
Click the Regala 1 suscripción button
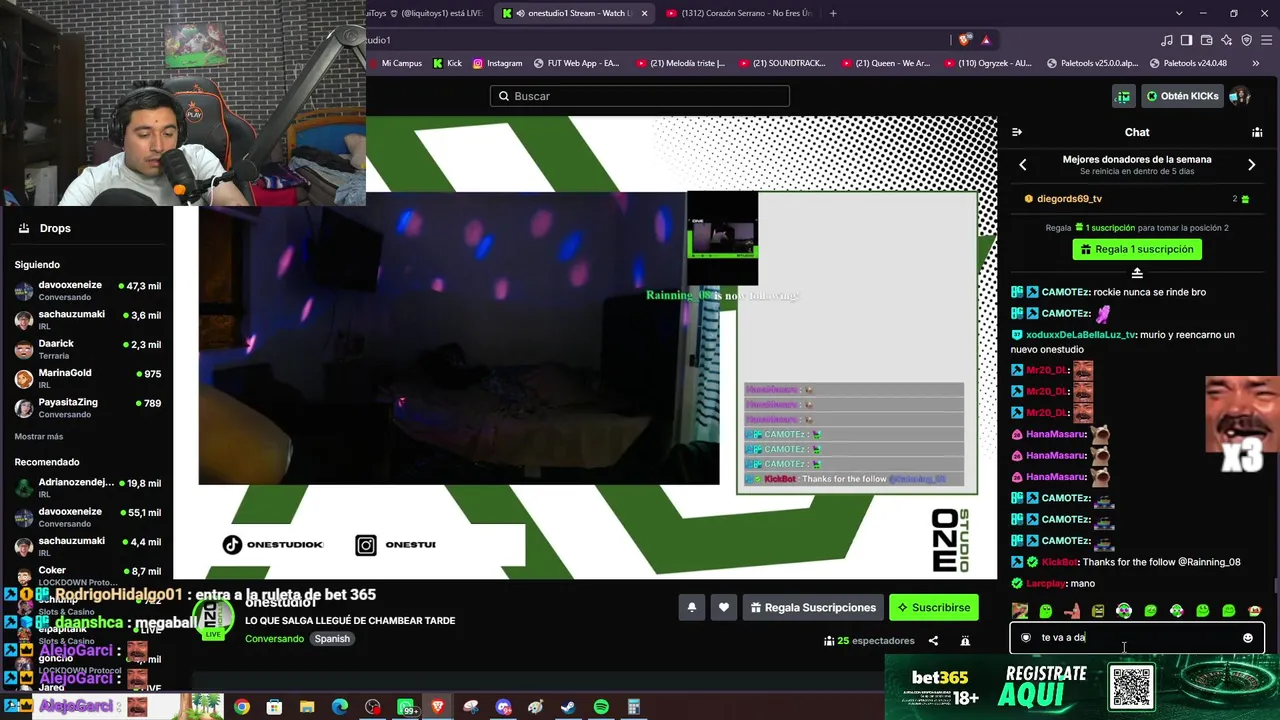tap(1137, 249)
